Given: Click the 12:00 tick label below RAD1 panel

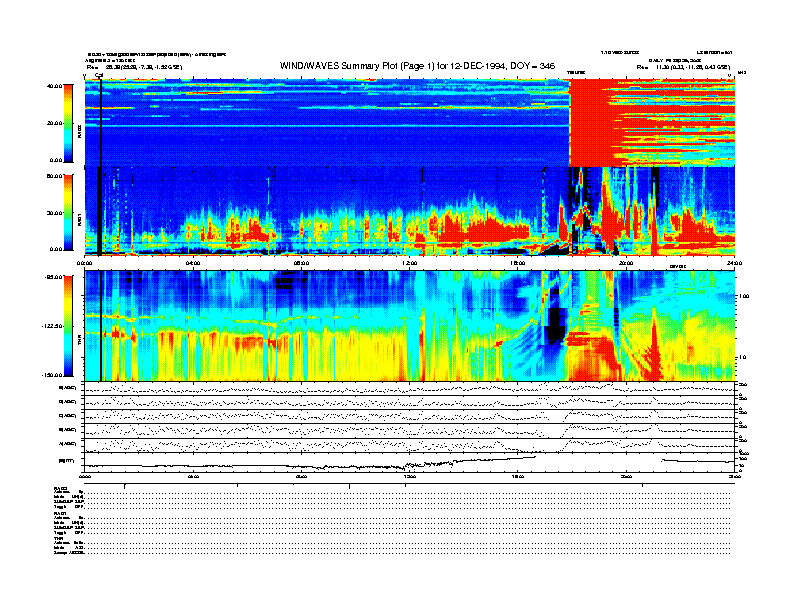Looking at the screenshot, I should (x=409, y=263).
